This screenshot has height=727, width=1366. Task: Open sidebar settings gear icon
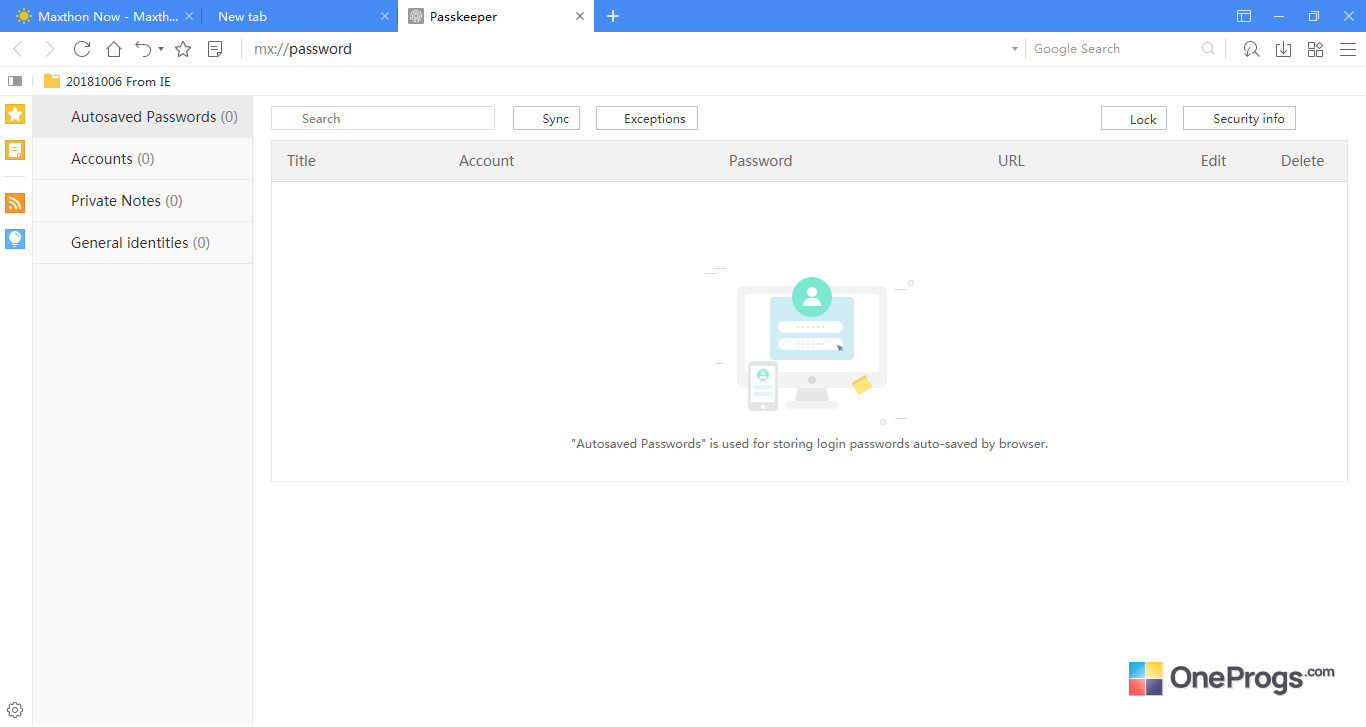click(x=15, y=711)
